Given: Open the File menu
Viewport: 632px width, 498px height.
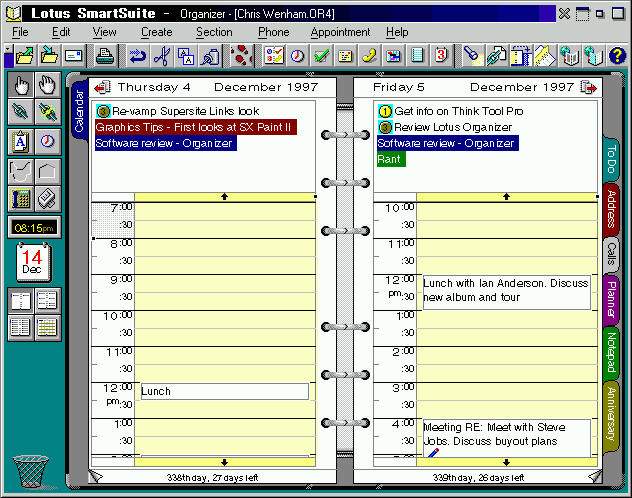Looking at the screenshot, I should coord(20,32).
